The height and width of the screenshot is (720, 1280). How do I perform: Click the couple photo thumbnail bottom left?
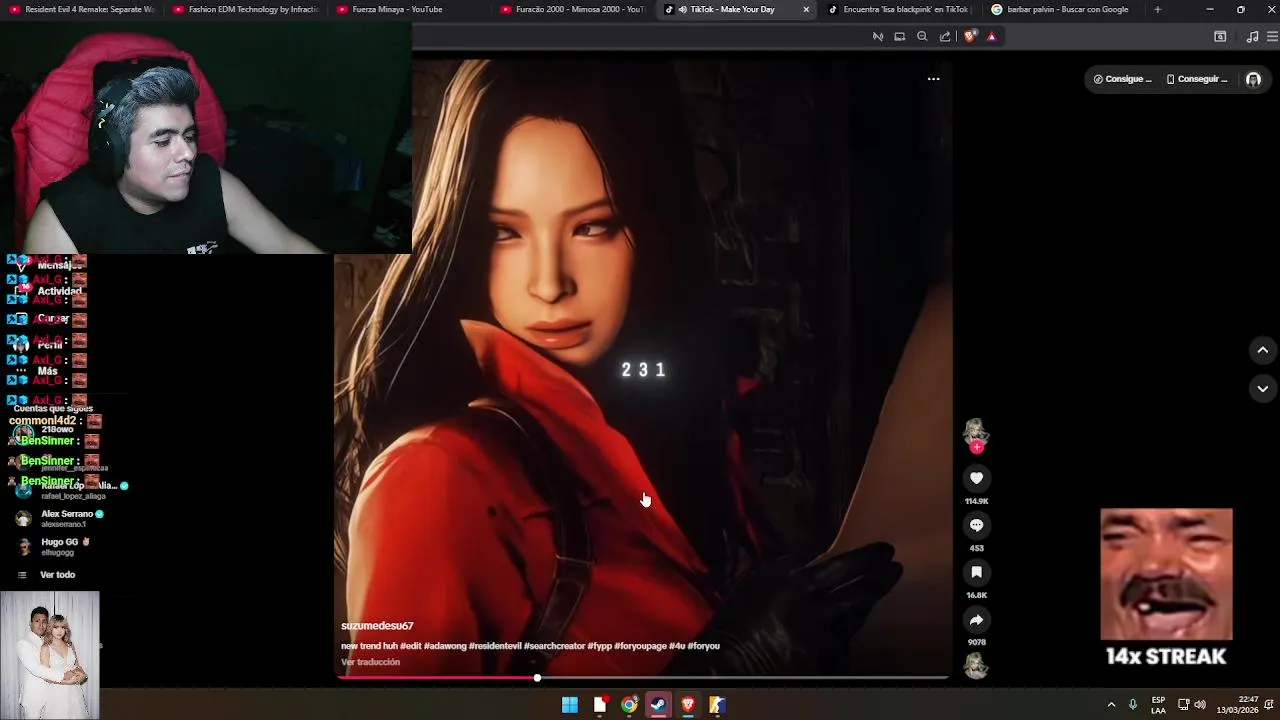pos(50,655)
